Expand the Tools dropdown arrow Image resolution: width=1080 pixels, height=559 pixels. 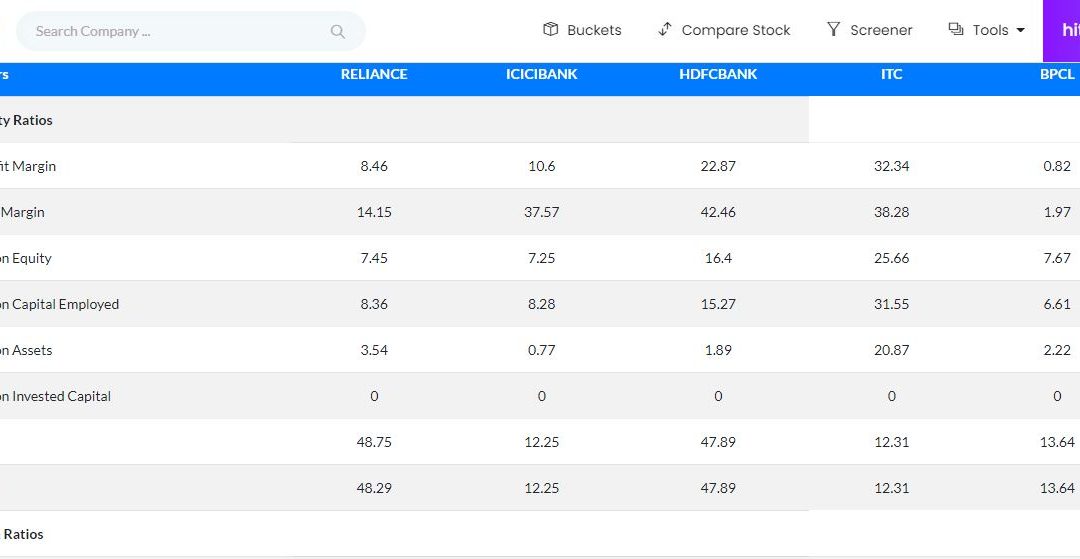coord(1021,30)
